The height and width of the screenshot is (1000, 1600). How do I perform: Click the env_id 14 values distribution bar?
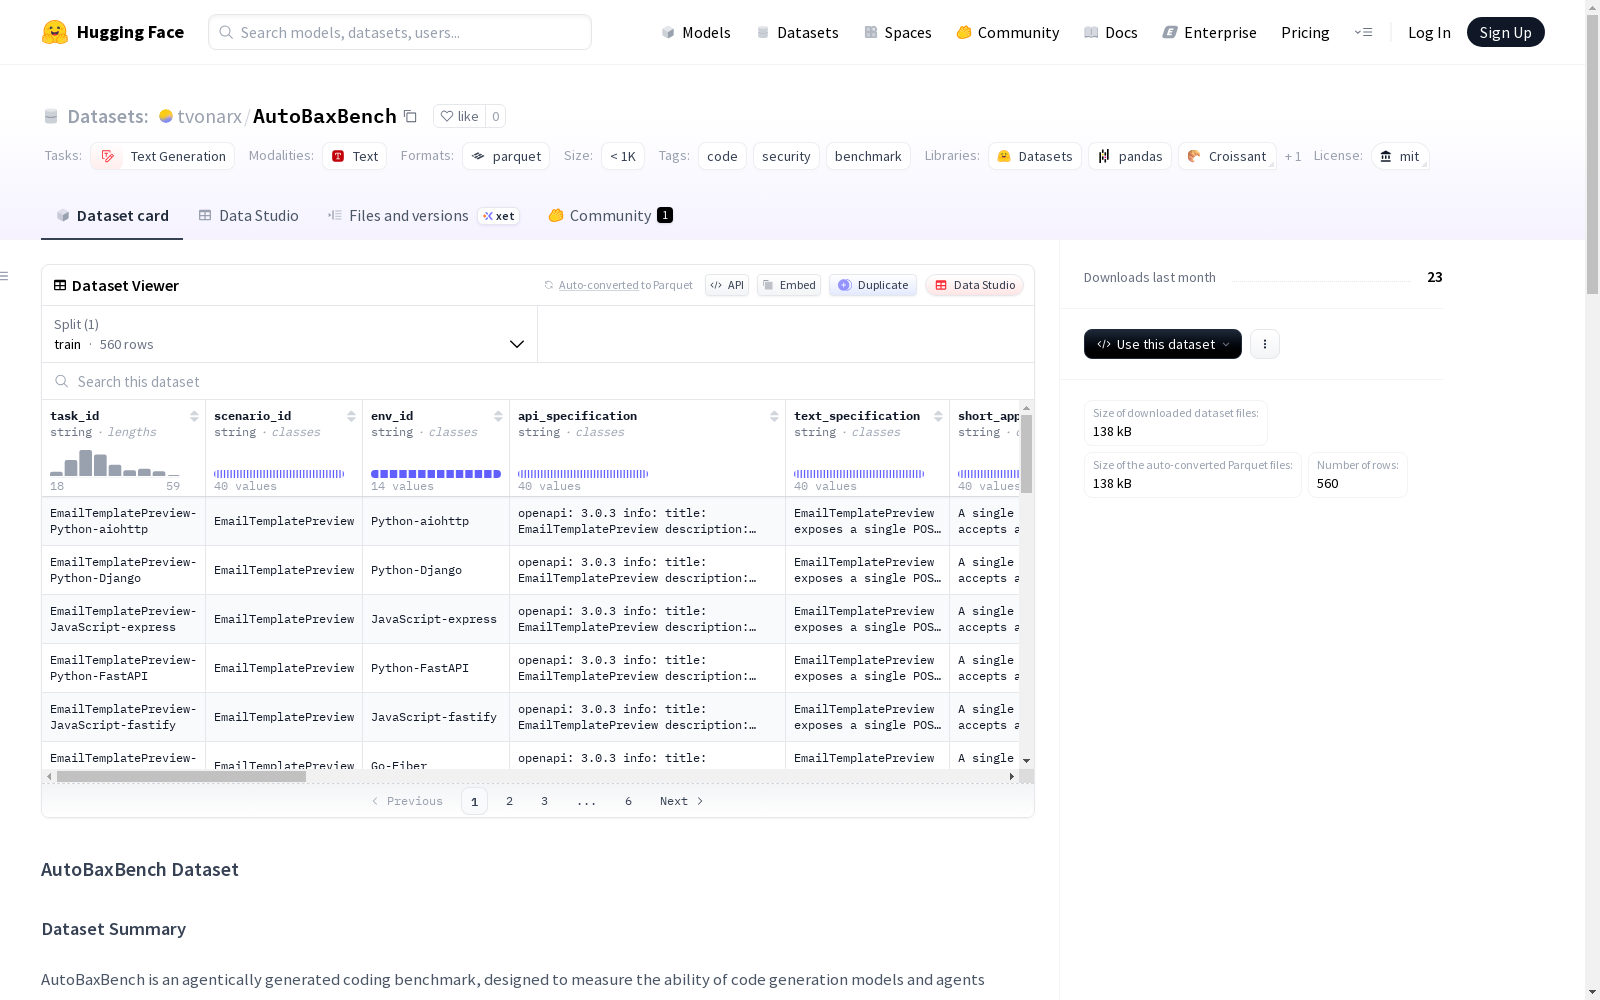(x=436, y=474)
